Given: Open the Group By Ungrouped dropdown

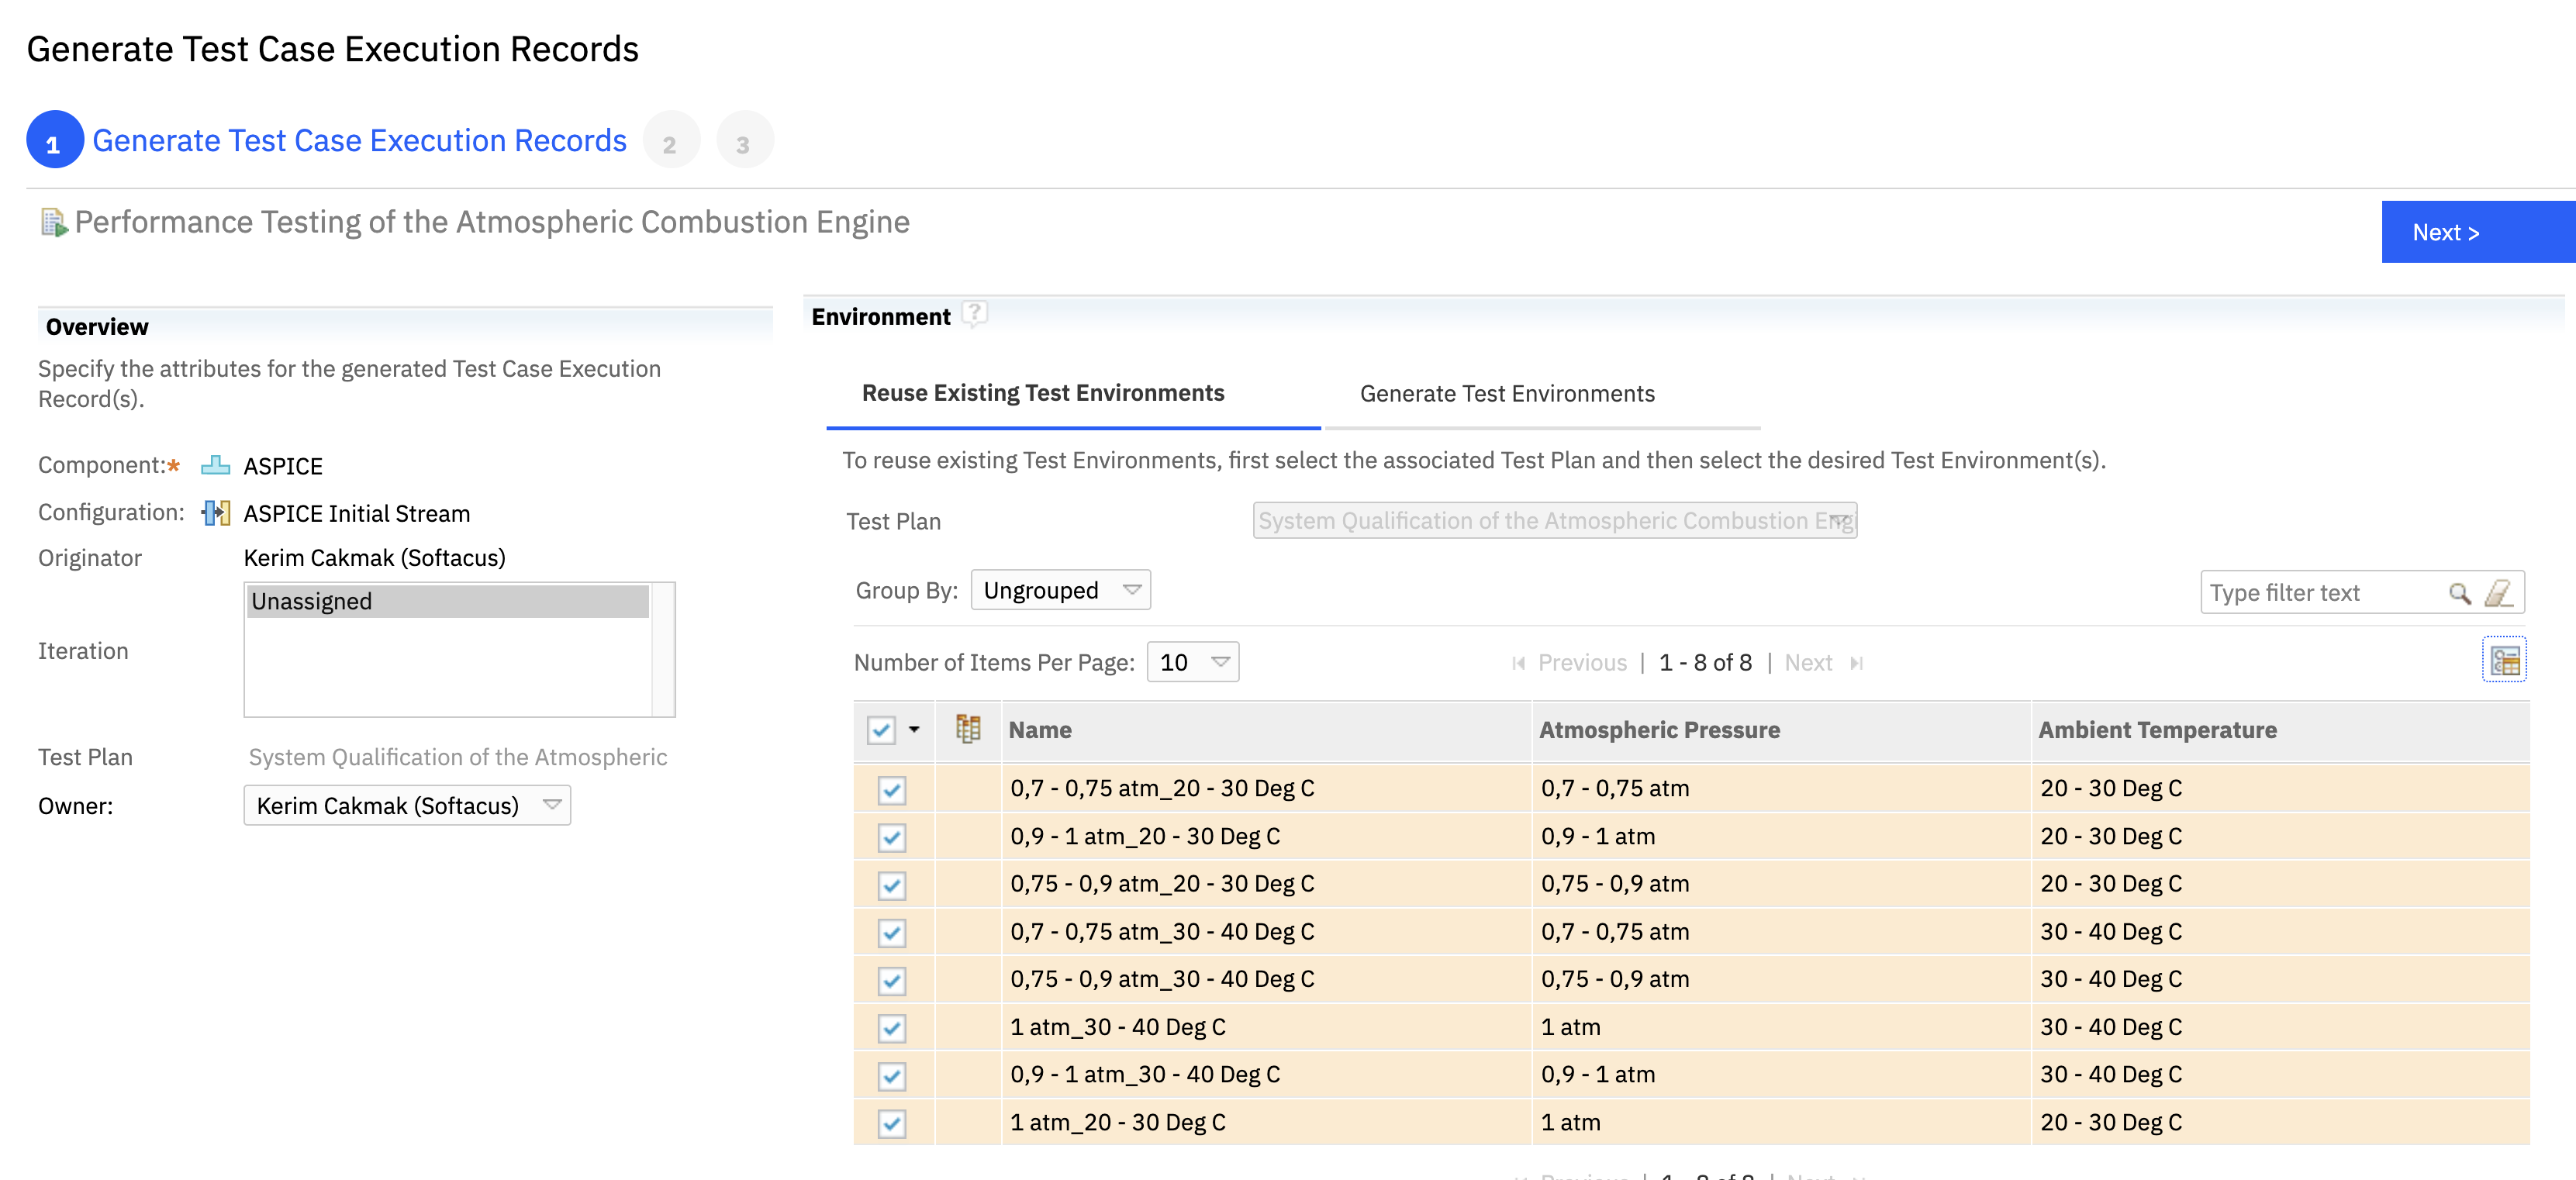Looking at the screenshot, I should (1060, 590).
